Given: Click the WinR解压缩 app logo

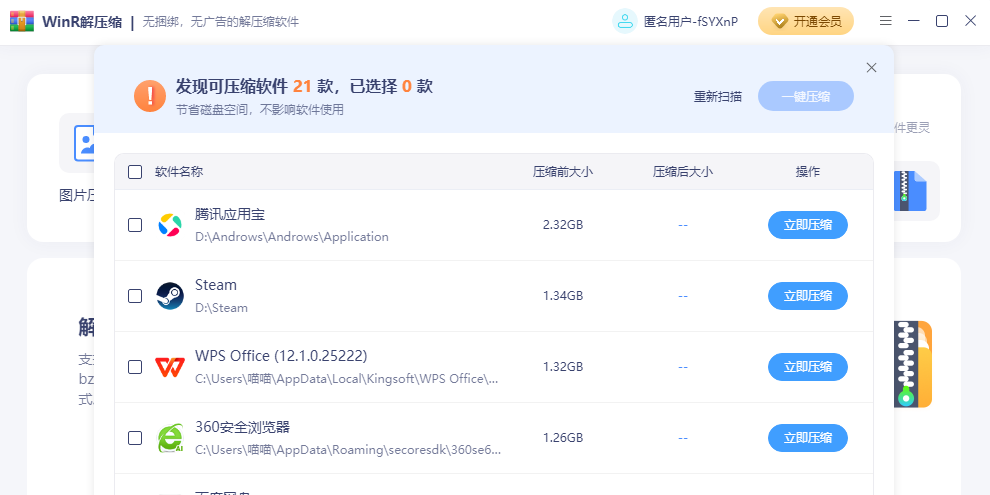Looking at the screenshot, I should click(22, 21).
